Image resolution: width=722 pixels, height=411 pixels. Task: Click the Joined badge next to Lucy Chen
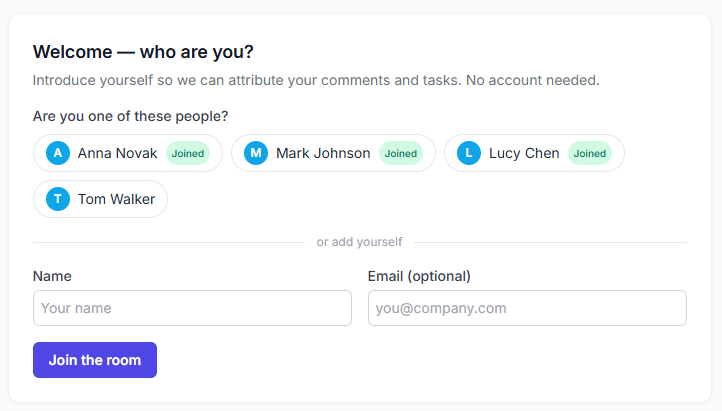(x=589, y=153)
